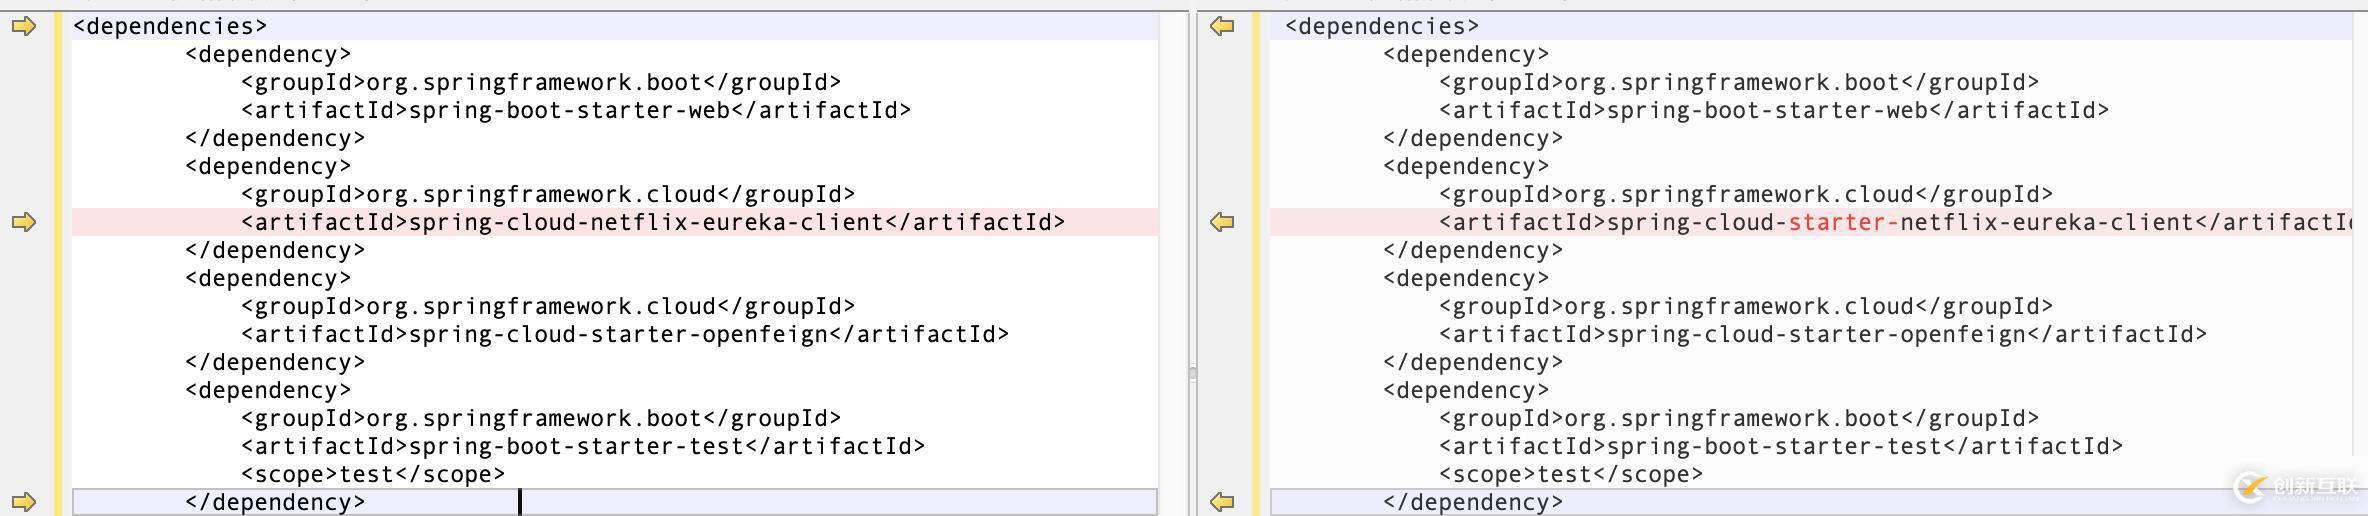This screenshot has width=2368, height=516.
Task: Click the yellow change bar in left pane gutter
Action: click(x=58, y=260)
